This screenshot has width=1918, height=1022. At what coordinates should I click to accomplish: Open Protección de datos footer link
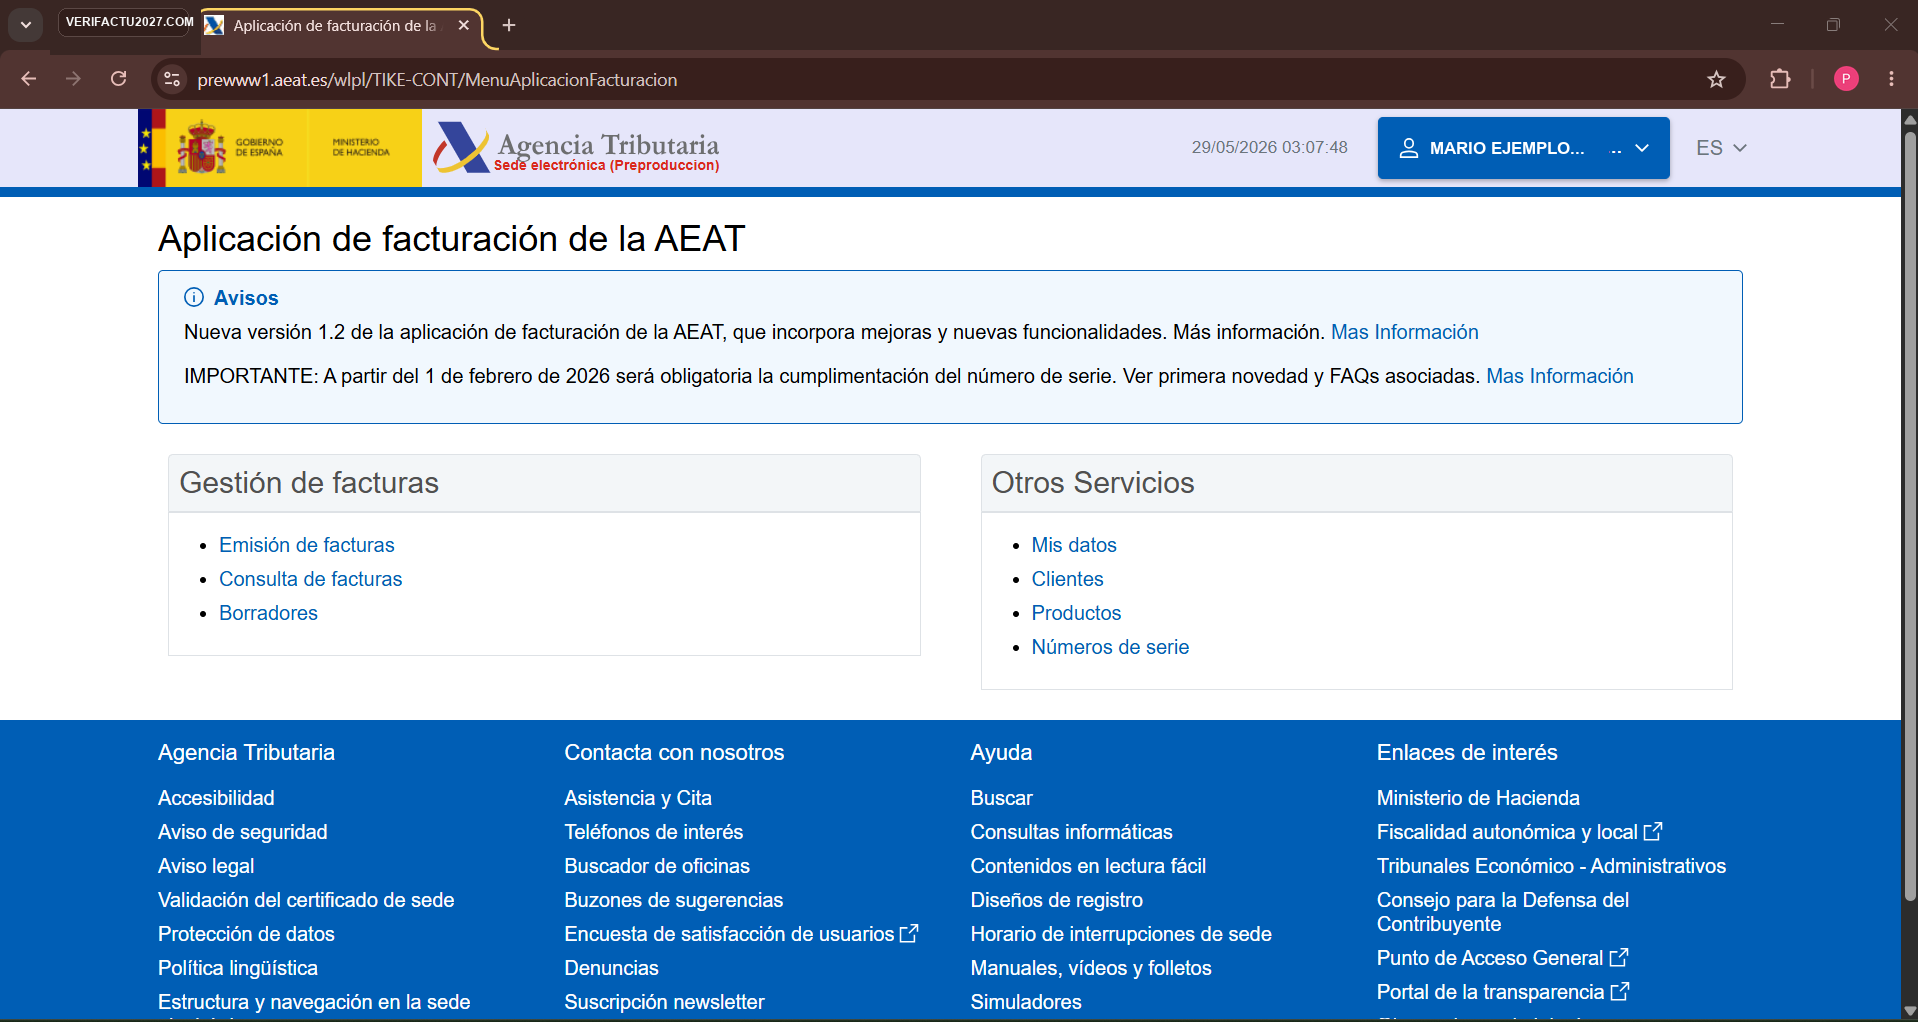[246, 934]
